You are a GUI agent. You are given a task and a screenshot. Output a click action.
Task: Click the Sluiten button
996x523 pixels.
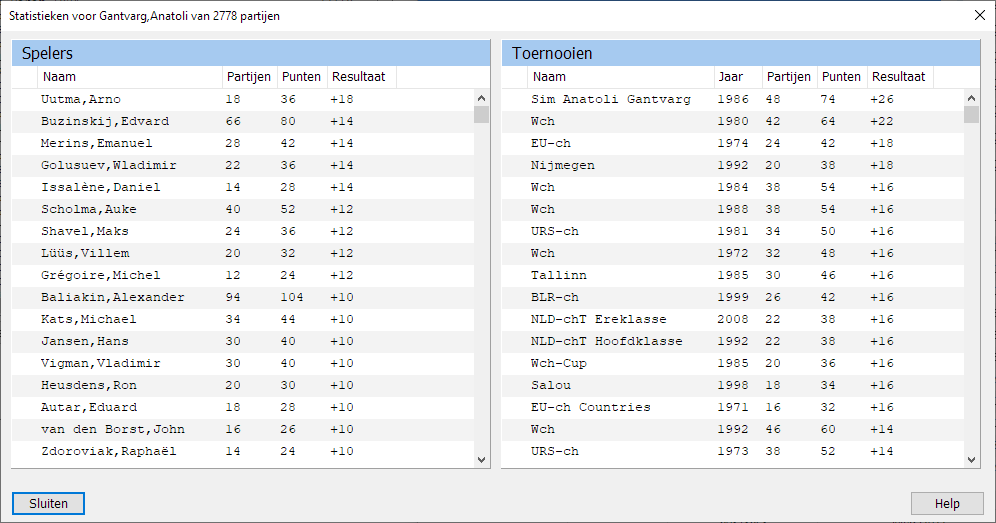(48, 503)
